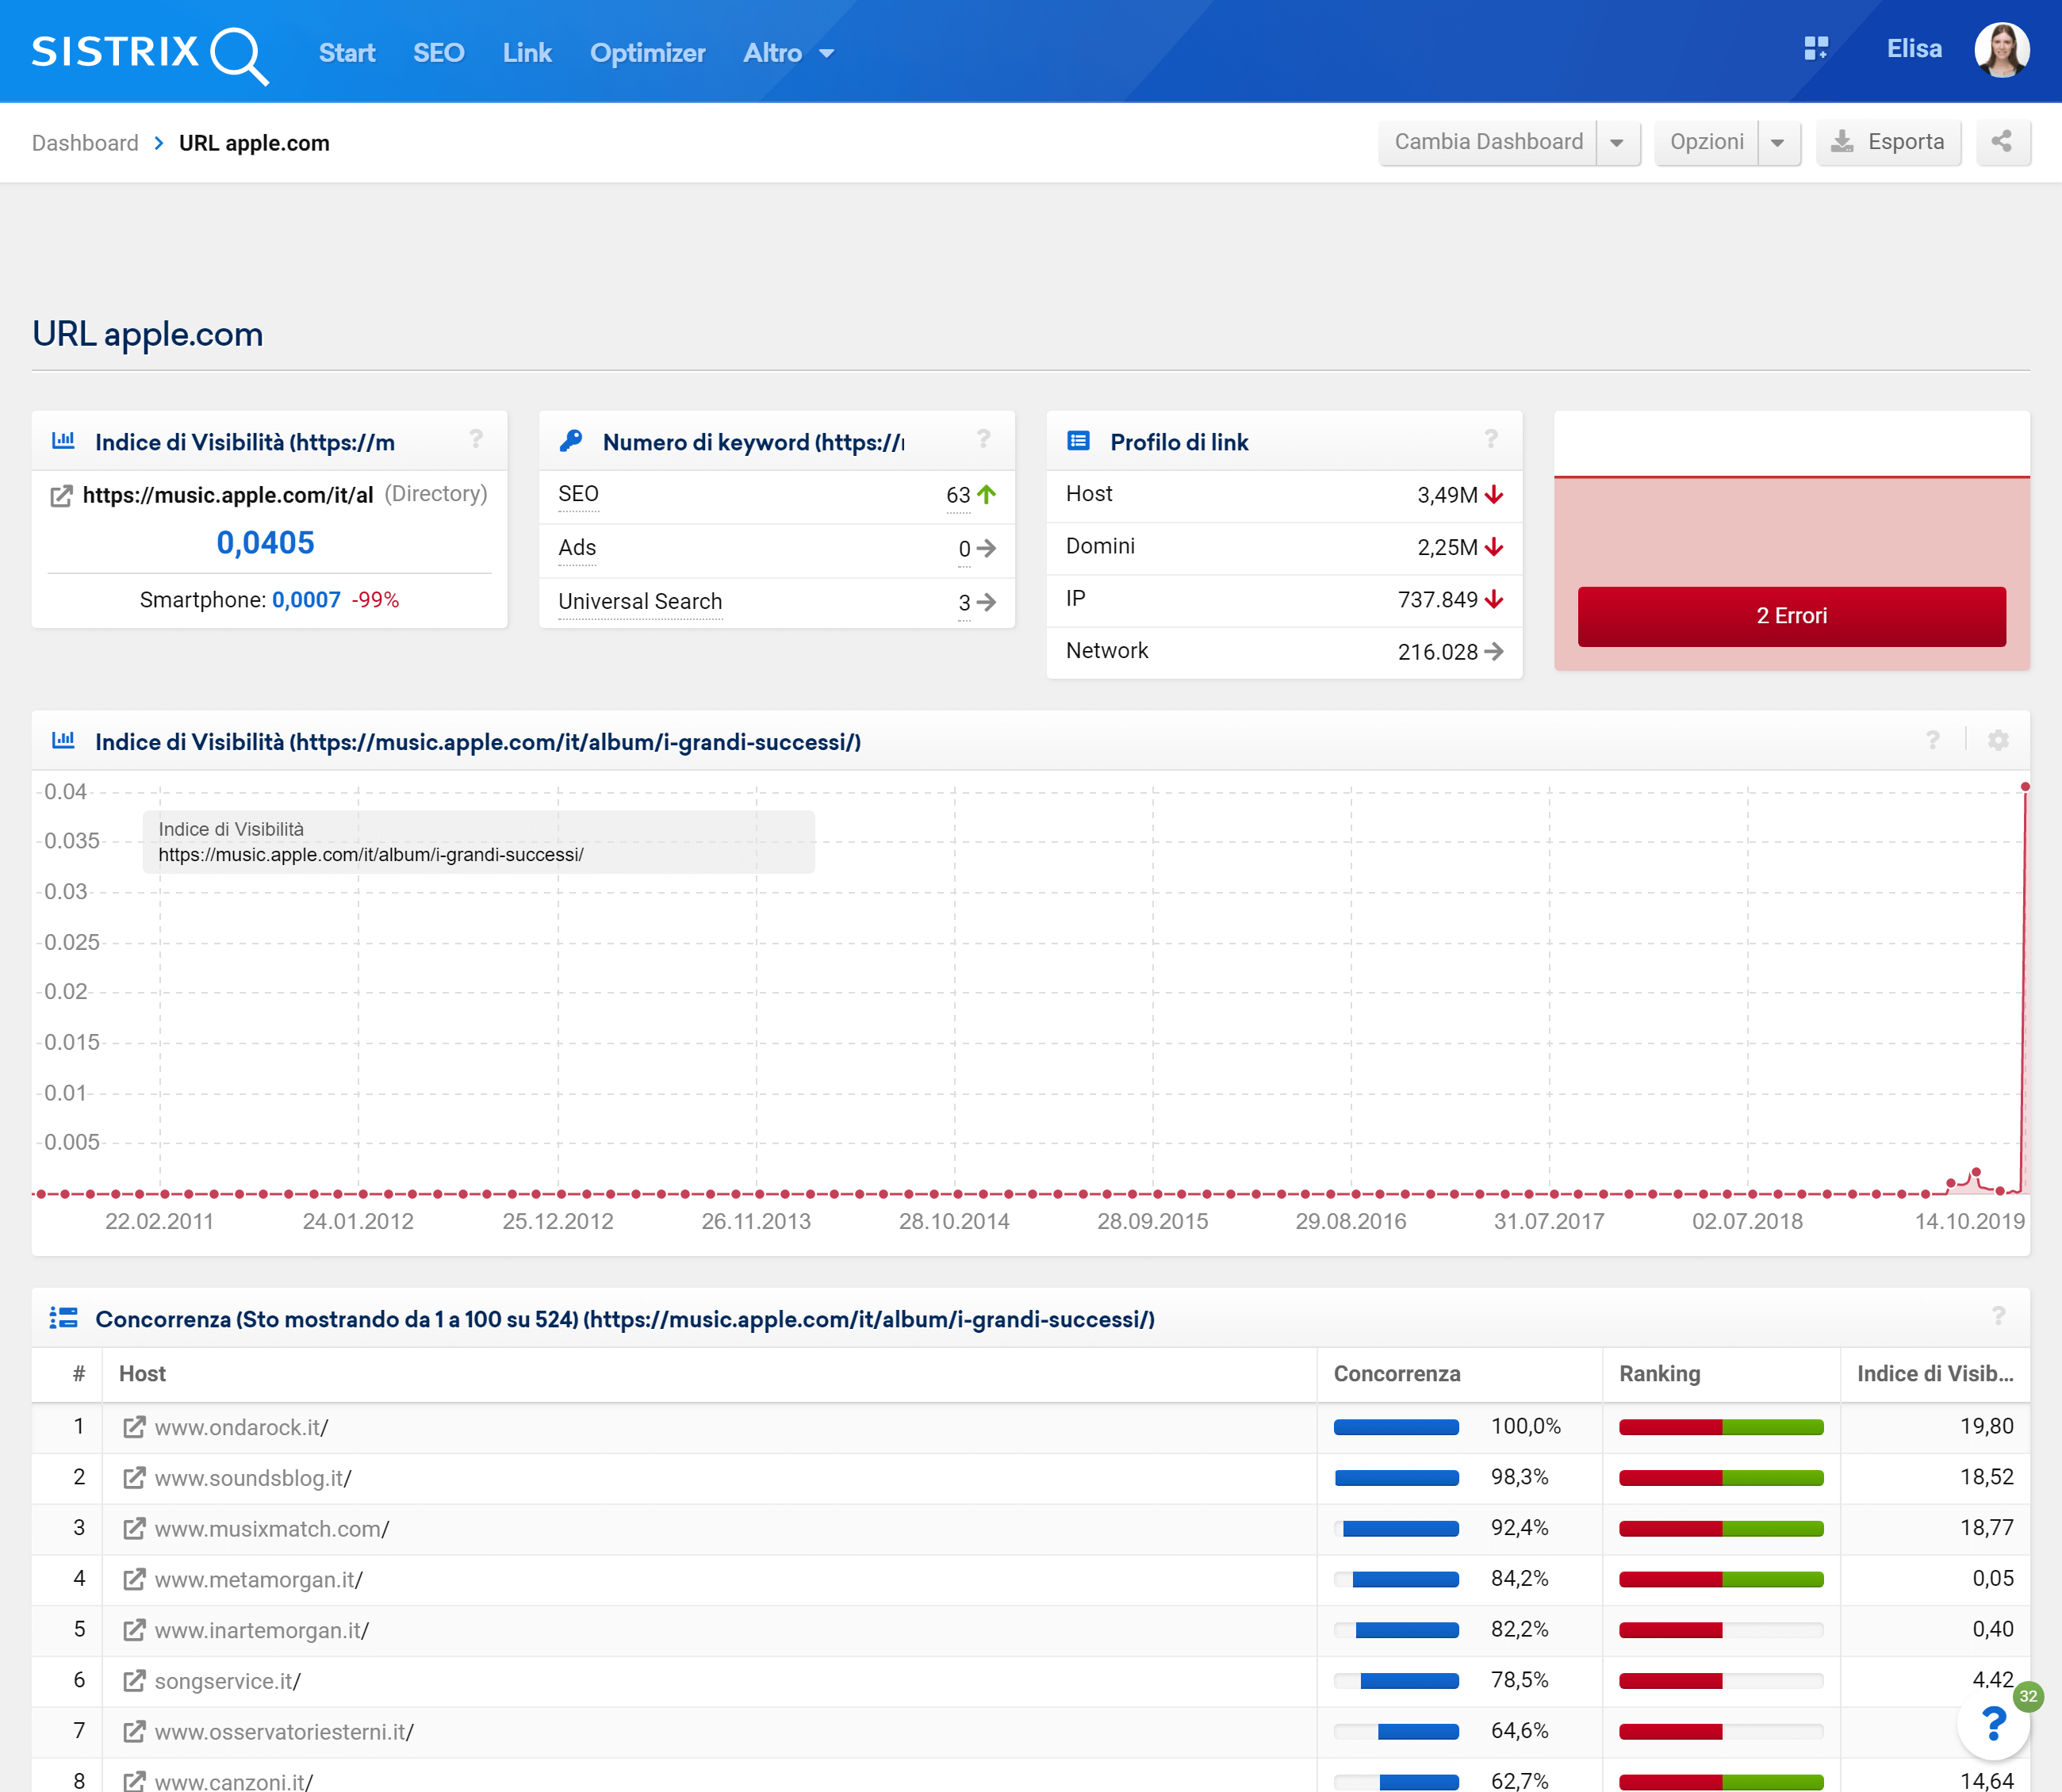The image size is (2062, 1792).
Task: Open help for the Numero di keyword card
Action: click(983, 439)
